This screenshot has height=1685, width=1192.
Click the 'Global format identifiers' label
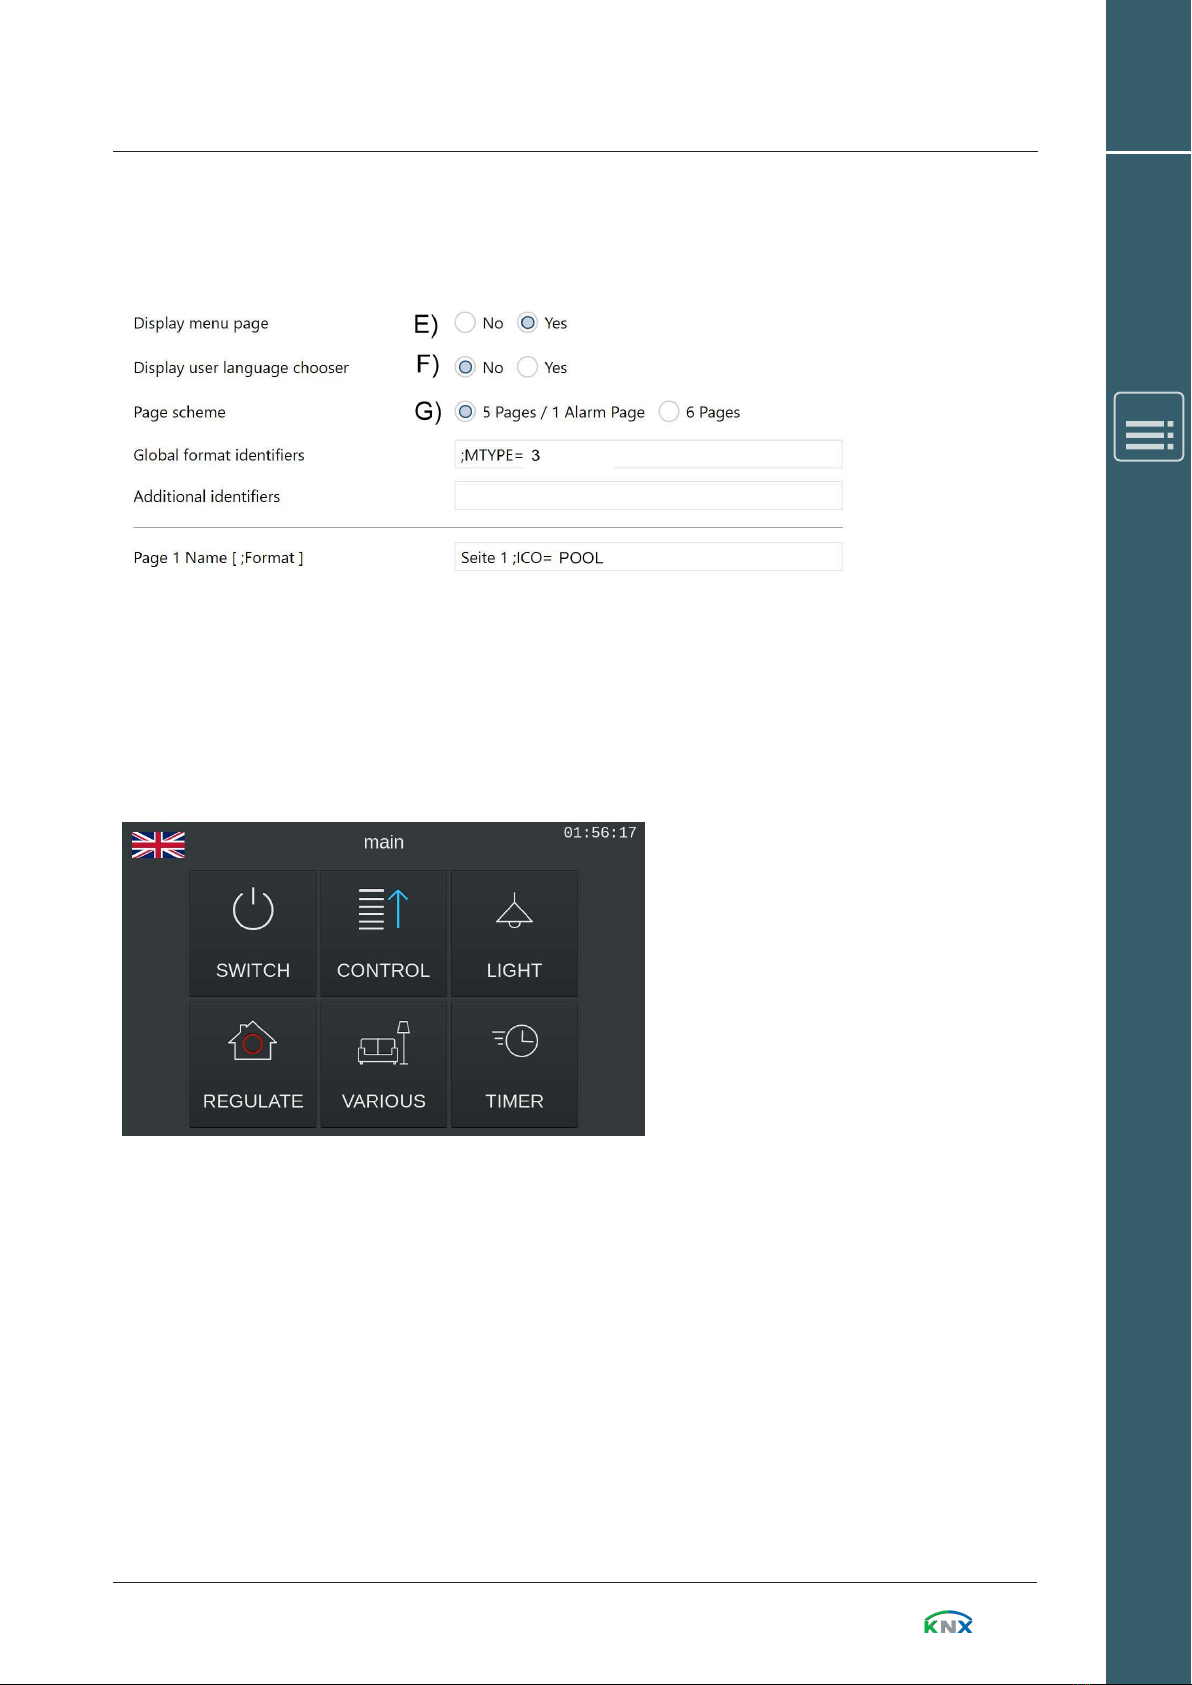219,455
